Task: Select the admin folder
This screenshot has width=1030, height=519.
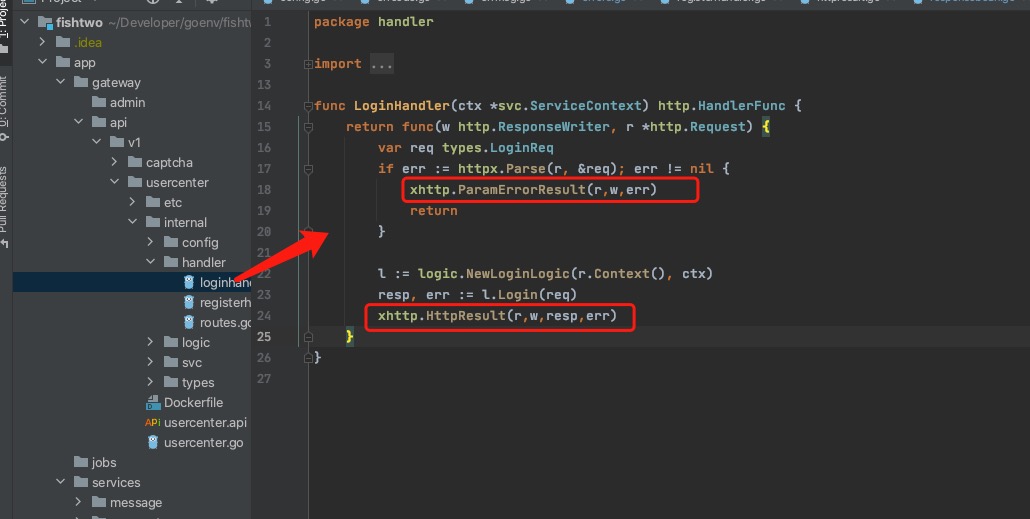Action: [127, 102]
